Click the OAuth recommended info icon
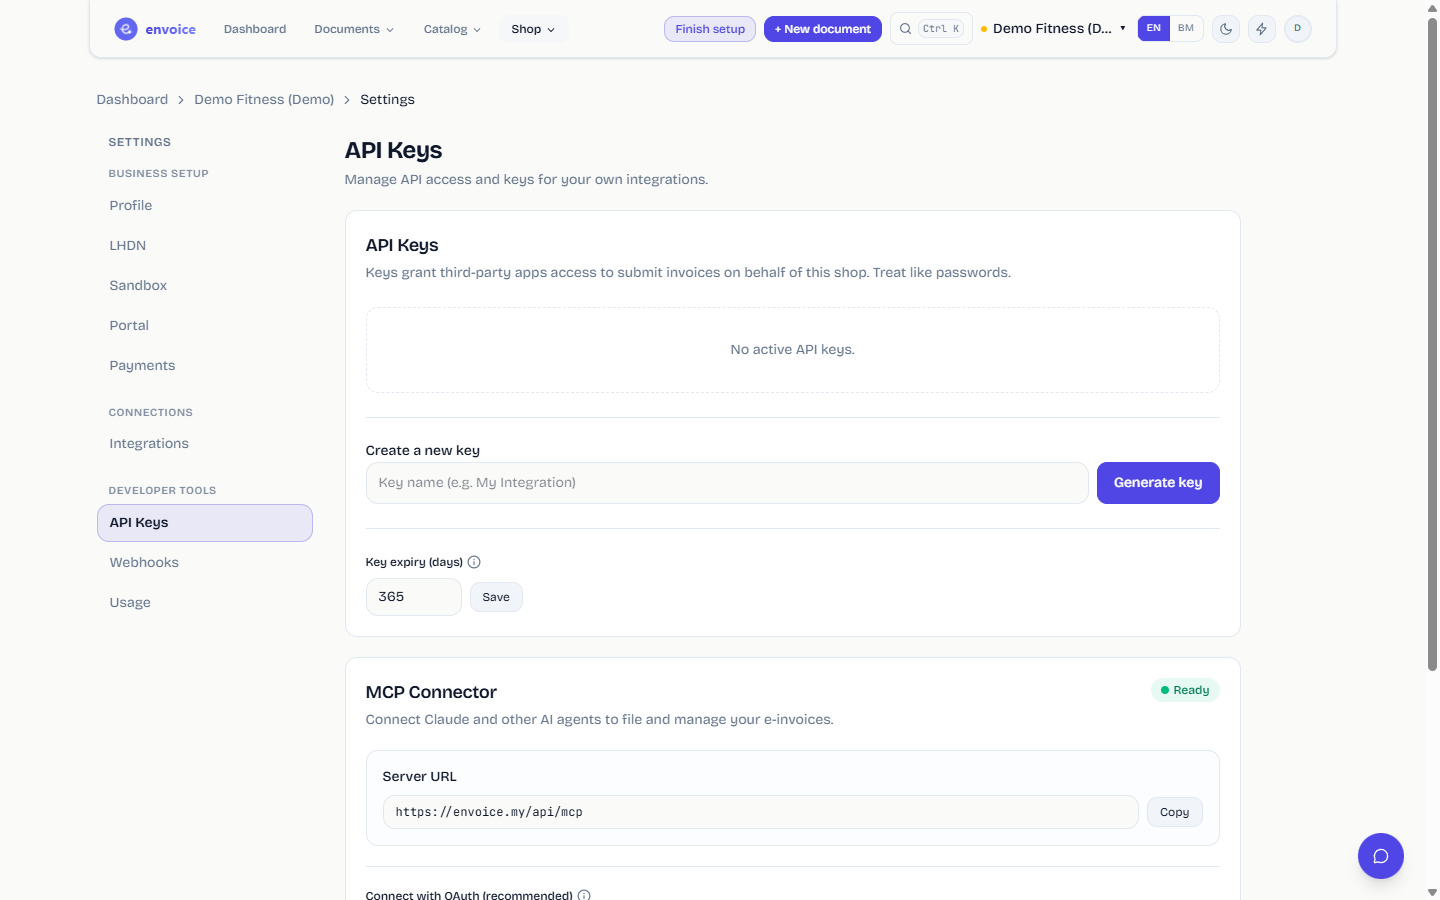The image size is (1440, 900). 584,895
